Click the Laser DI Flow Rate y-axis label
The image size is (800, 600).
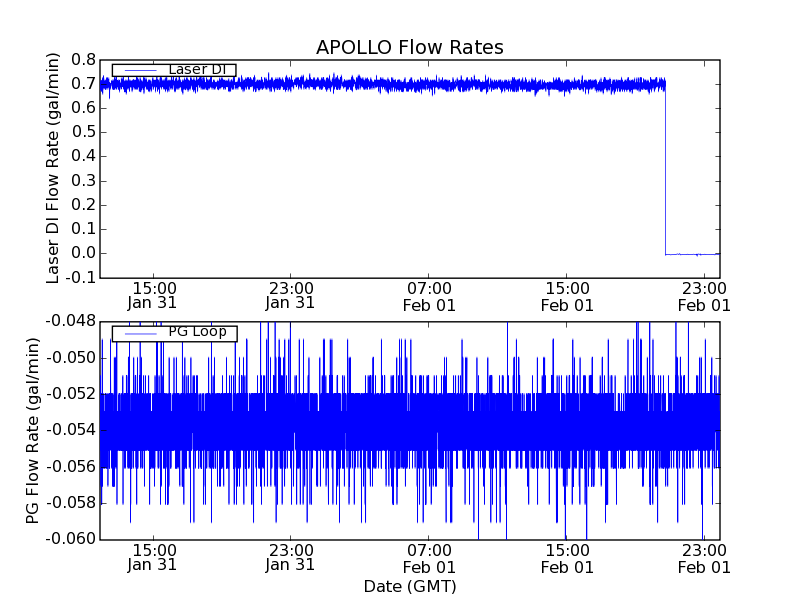click(53, 168)
